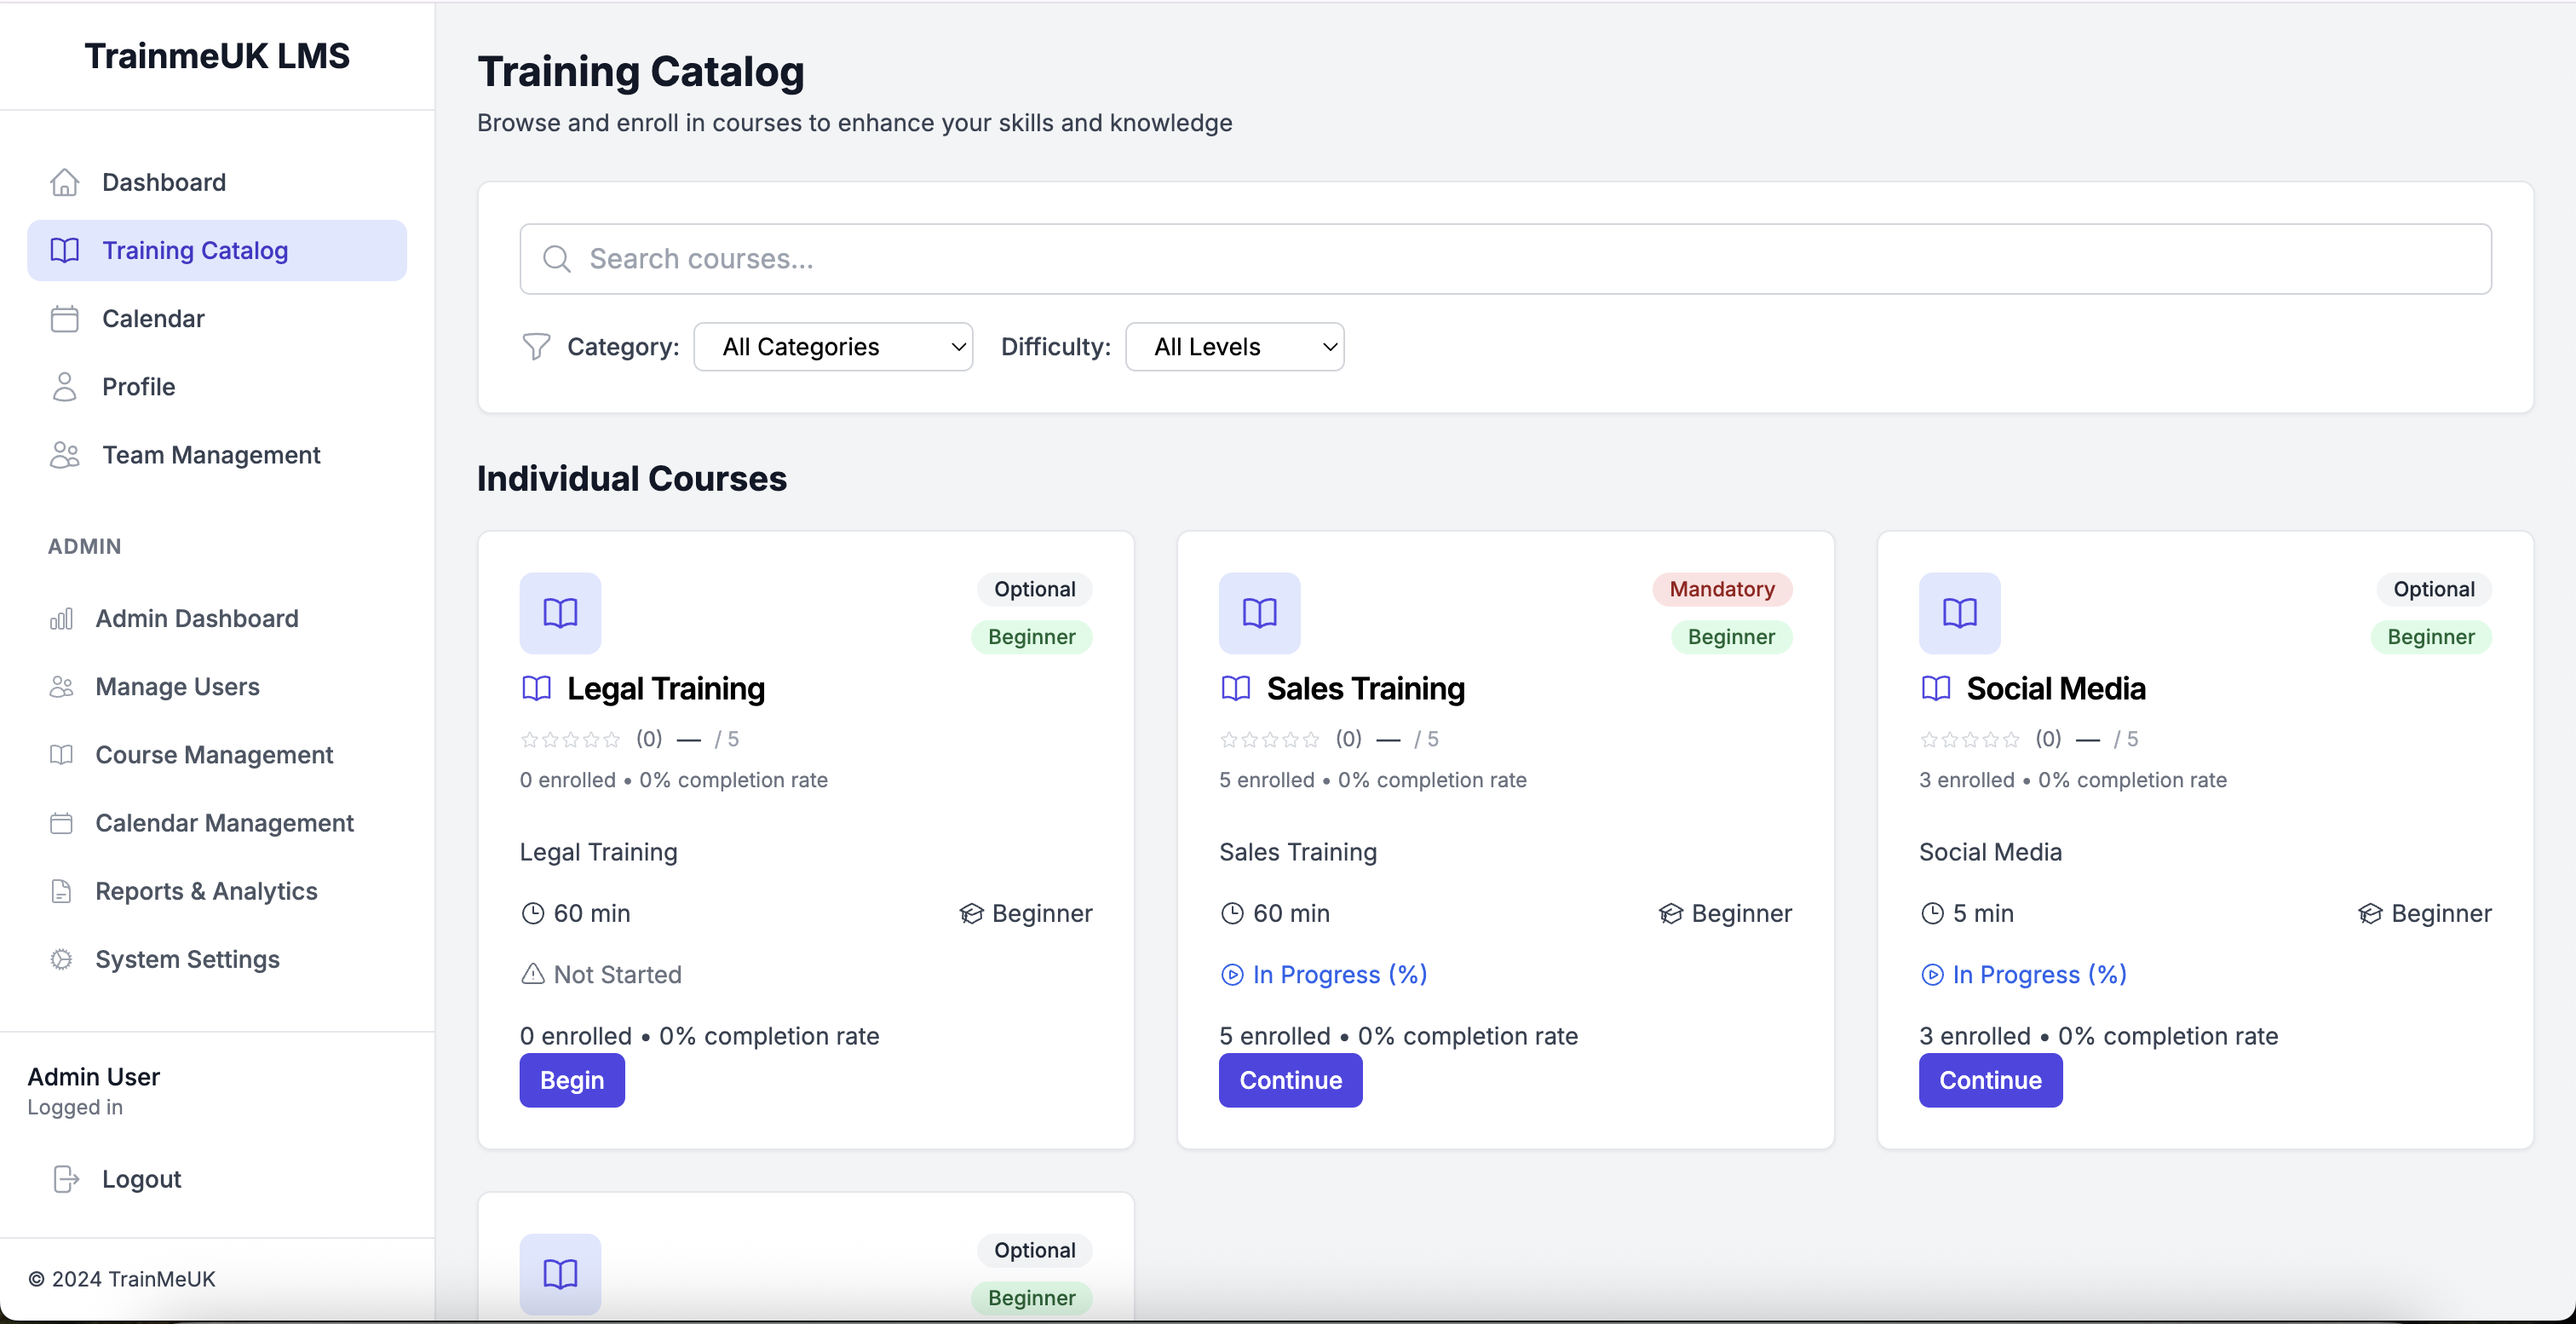Open Calendar Management admin page
The height and width of the screenshot is (1324, 2576).
point(216,823)
